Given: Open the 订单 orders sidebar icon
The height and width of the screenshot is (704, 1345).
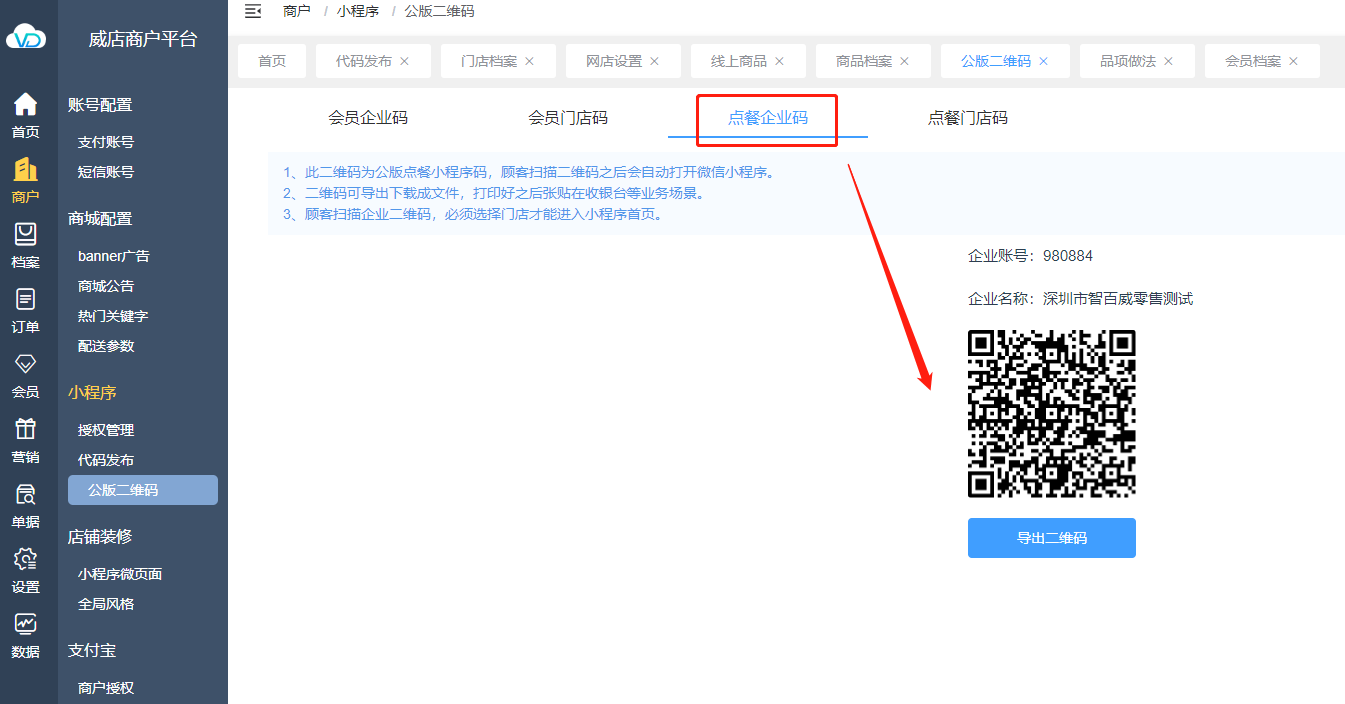Looking at the screenshot, I should tap(25, 300).
